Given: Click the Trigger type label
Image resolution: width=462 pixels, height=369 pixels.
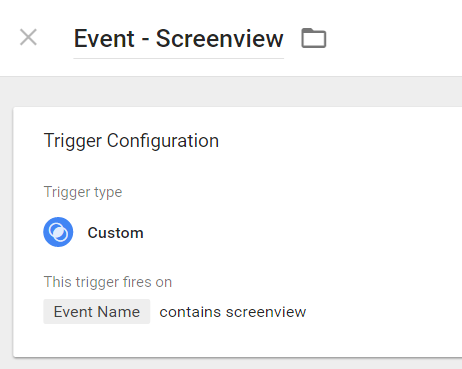Looking at the screenshot, I should click(83, 192).
